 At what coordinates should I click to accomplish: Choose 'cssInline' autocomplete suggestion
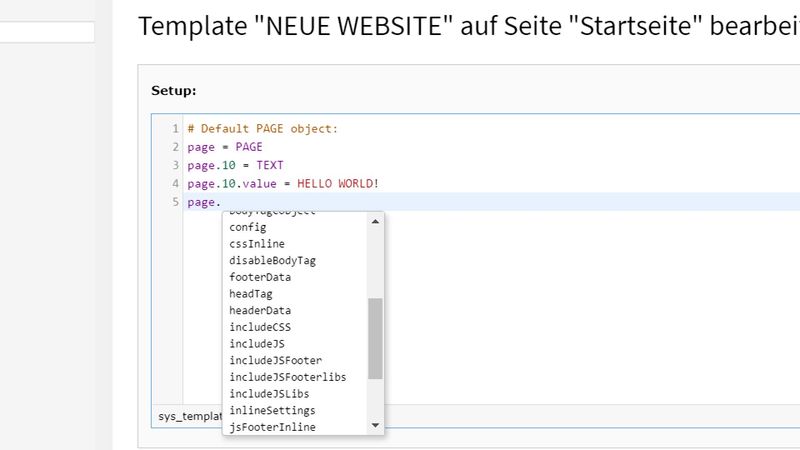pyautogui.click(x=256, y=244)
